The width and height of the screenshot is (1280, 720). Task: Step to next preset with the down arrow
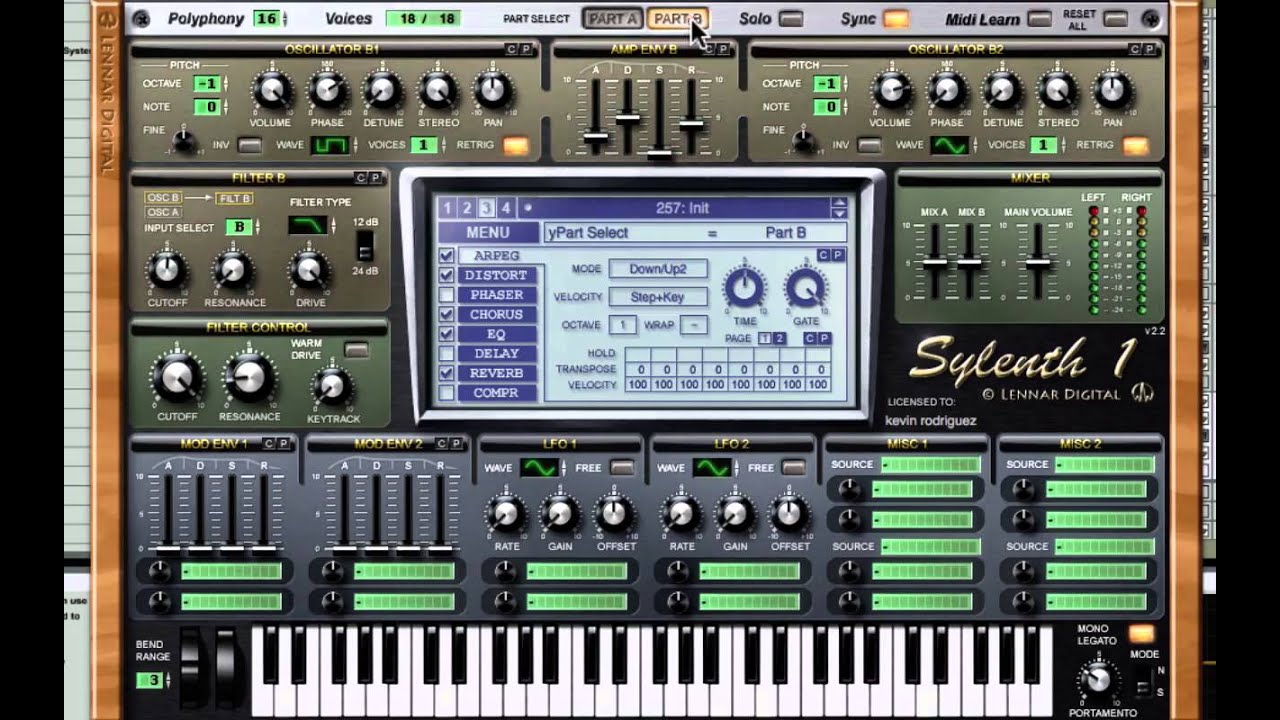pyautogui.click(x=839, y=213)
